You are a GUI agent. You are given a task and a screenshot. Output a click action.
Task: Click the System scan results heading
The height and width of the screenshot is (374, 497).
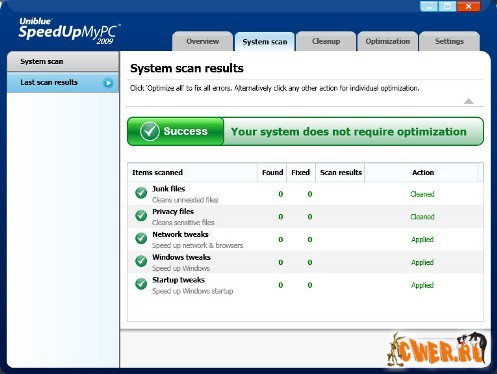click(x=187, y=68)
